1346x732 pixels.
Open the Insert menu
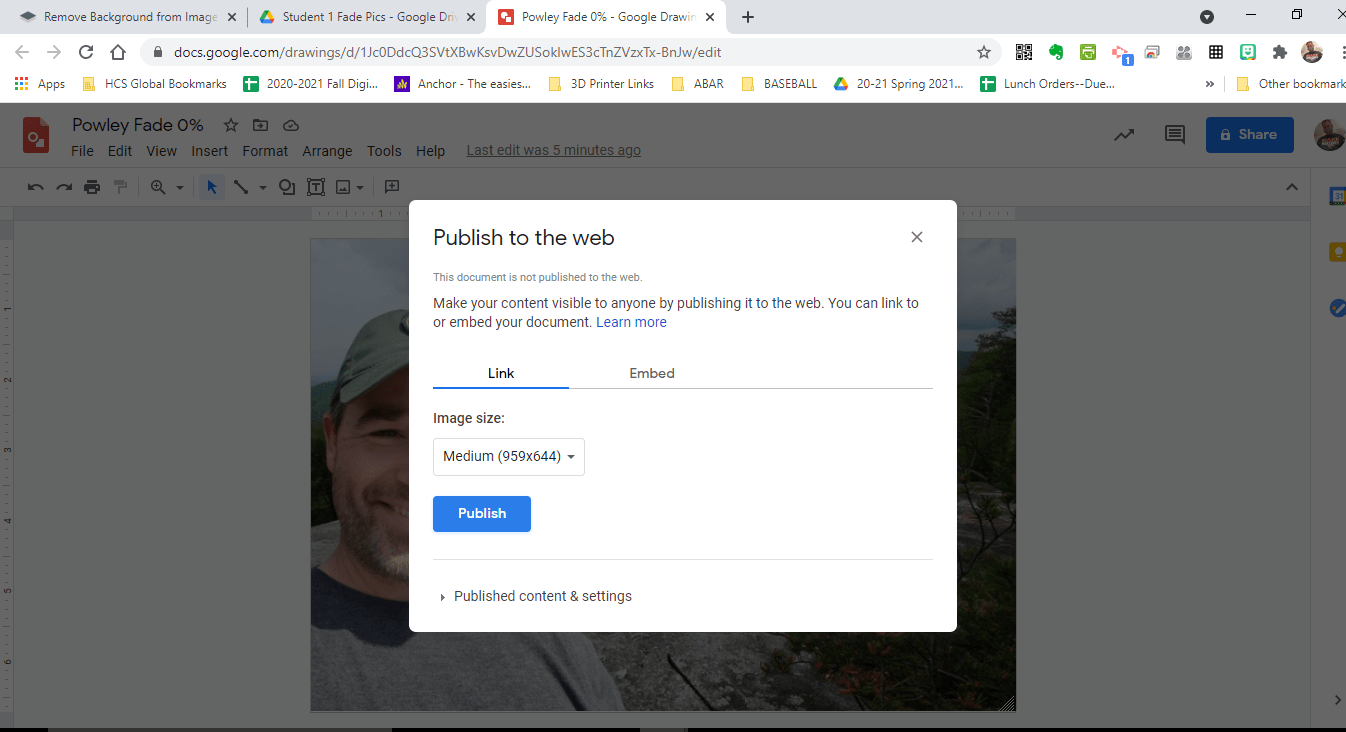[209, 150]
